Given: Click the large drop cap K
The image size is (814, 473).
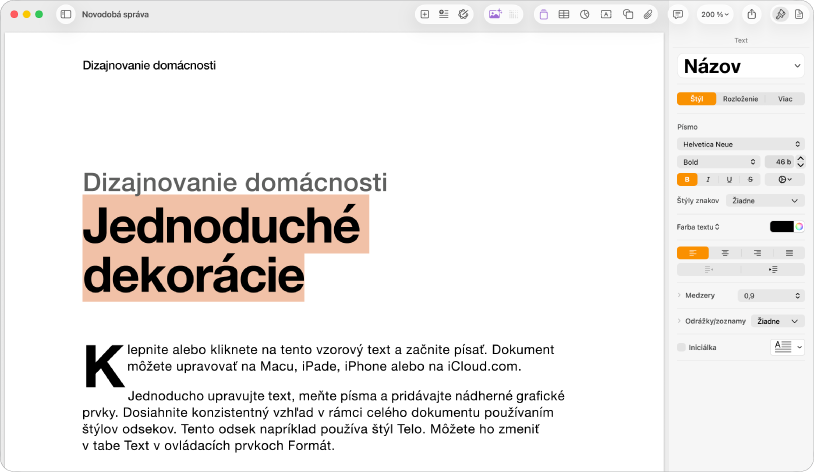Looking at the screenshot, I should (104, 366).
